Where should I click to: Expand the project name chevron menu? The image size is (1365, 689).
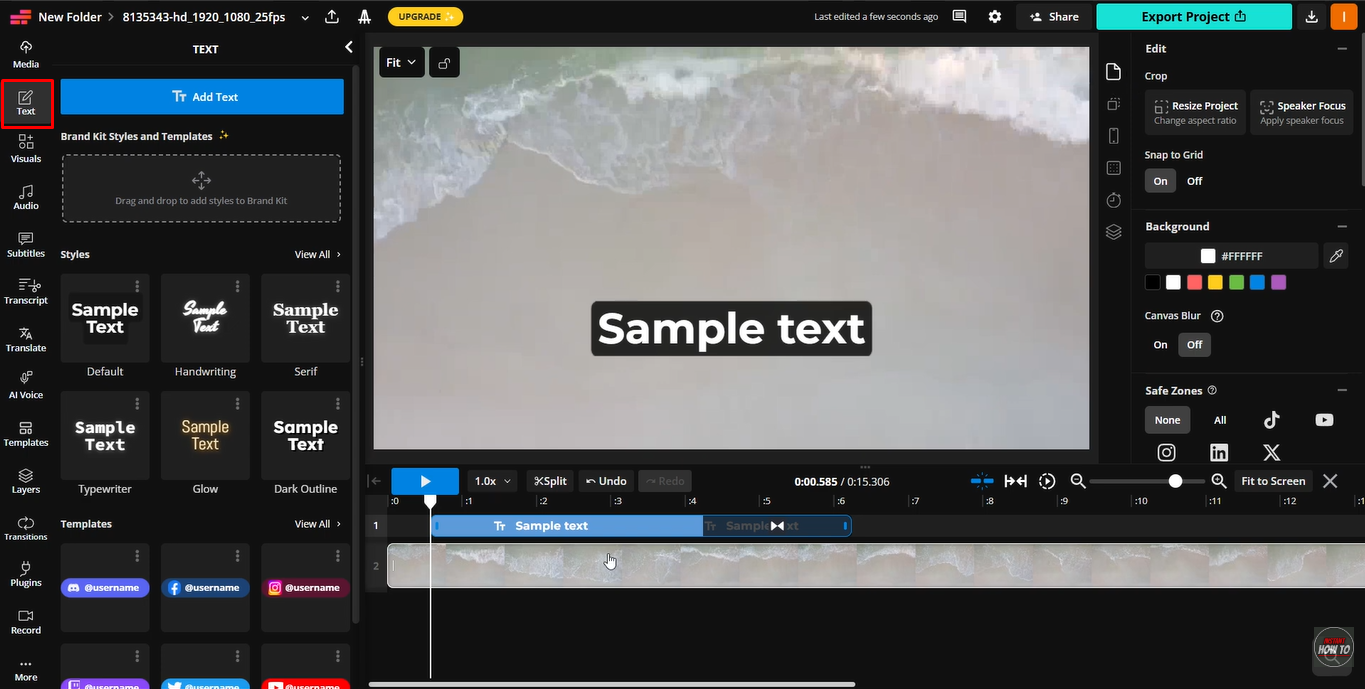(303, 16)
